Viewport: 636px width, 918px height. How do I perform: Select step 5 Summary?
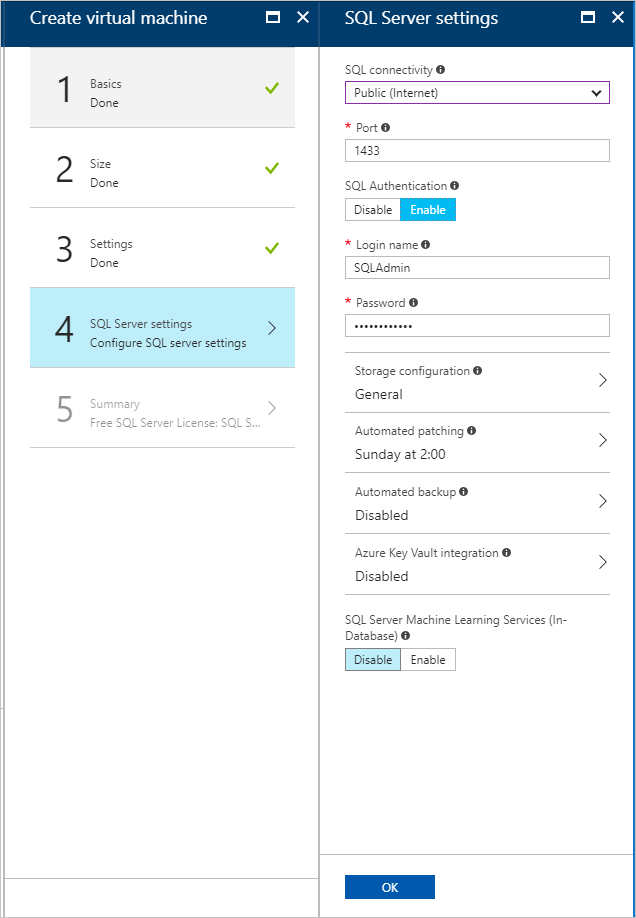(x=162, y=408)
